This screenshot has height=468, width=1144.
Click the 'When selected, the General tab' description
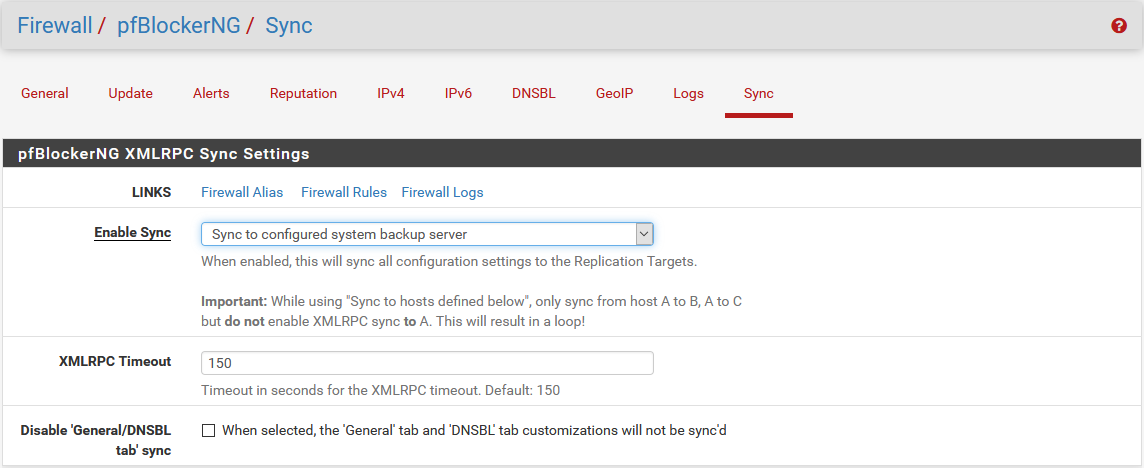tap(474, 431)
